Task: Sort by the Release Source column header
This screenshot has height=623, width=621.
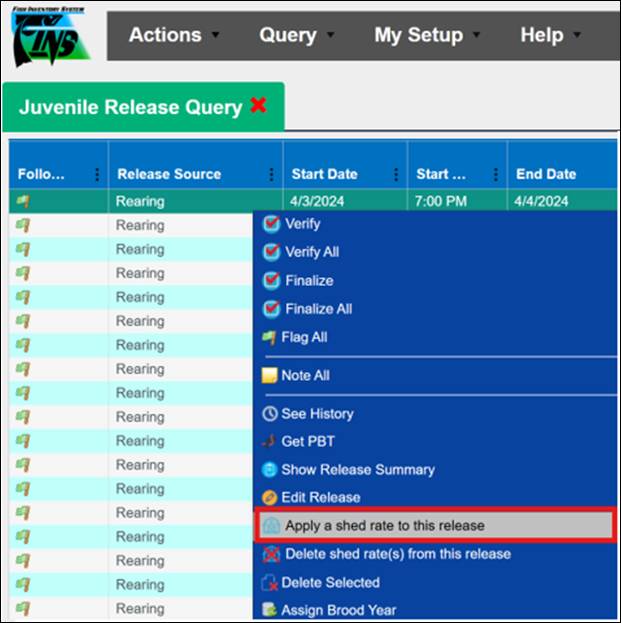Action: pyautogui.click(x=169, y=174)
